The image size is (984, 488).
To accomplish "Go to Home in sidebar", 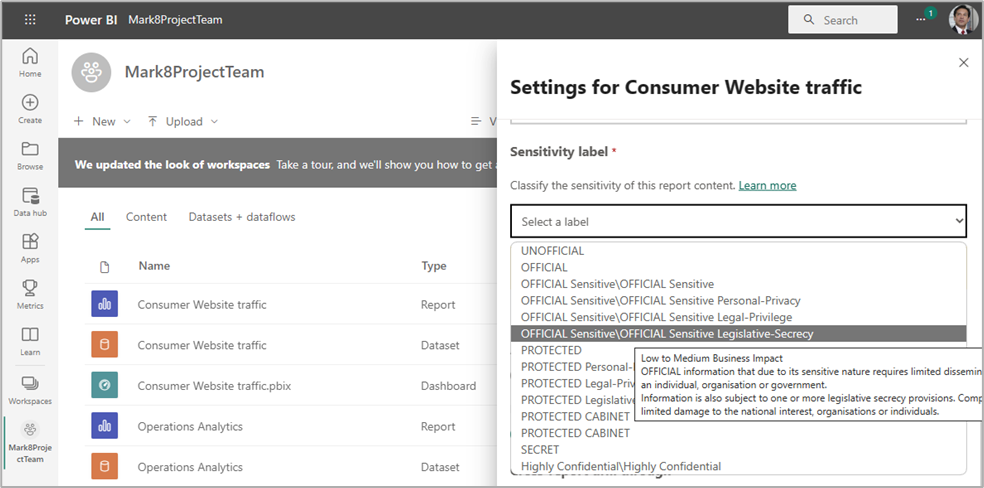I will [29, 63].
